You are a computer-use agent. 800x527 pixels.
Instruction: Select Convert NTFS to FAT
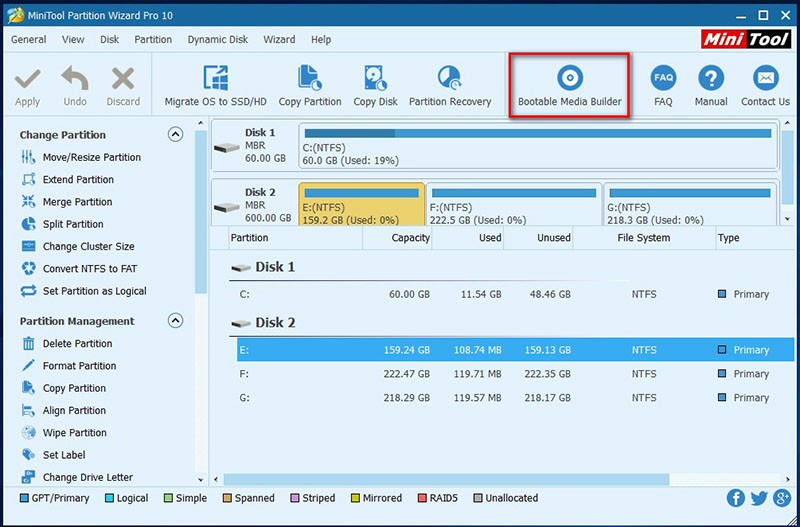pyautogui.click(x=79, y=269)
